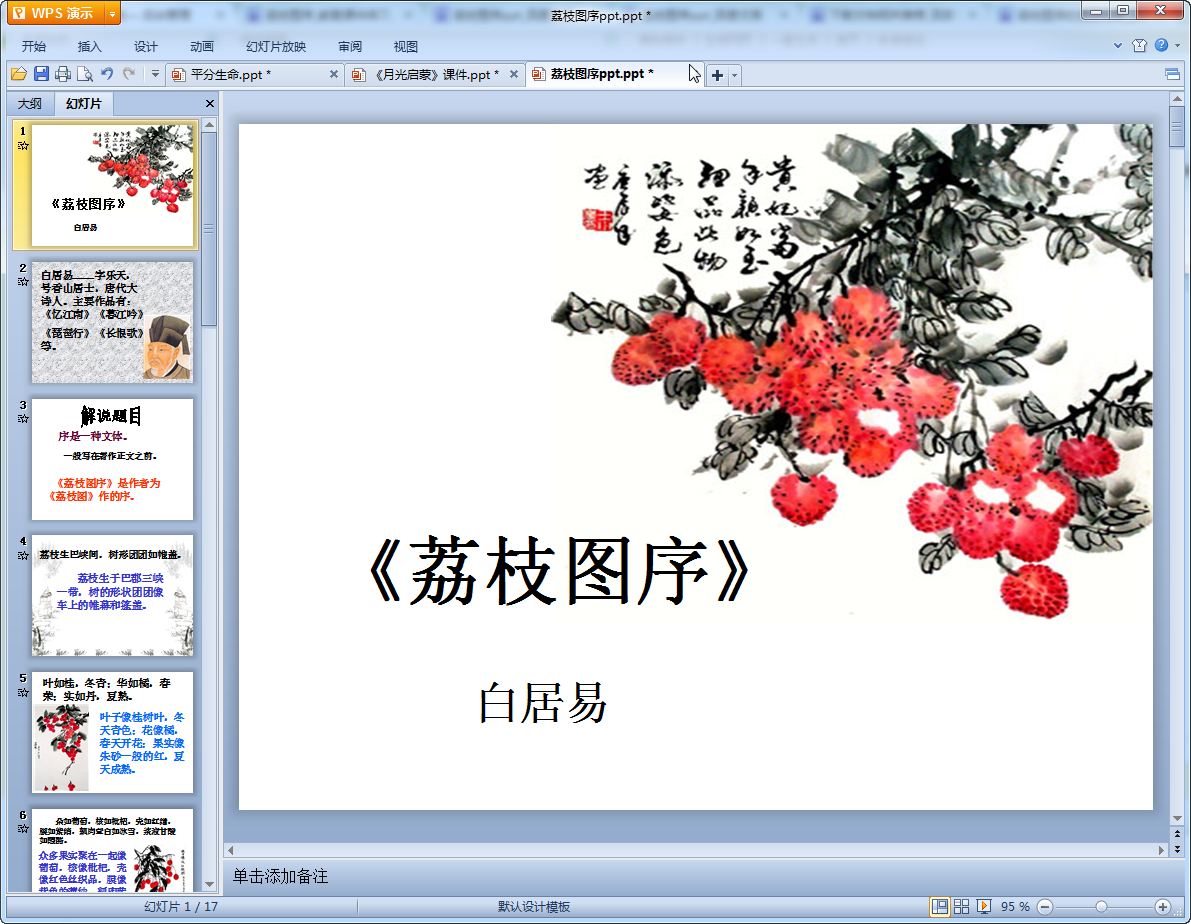
Task: Open print preview from the magnifier page icon
Action: 85,74
